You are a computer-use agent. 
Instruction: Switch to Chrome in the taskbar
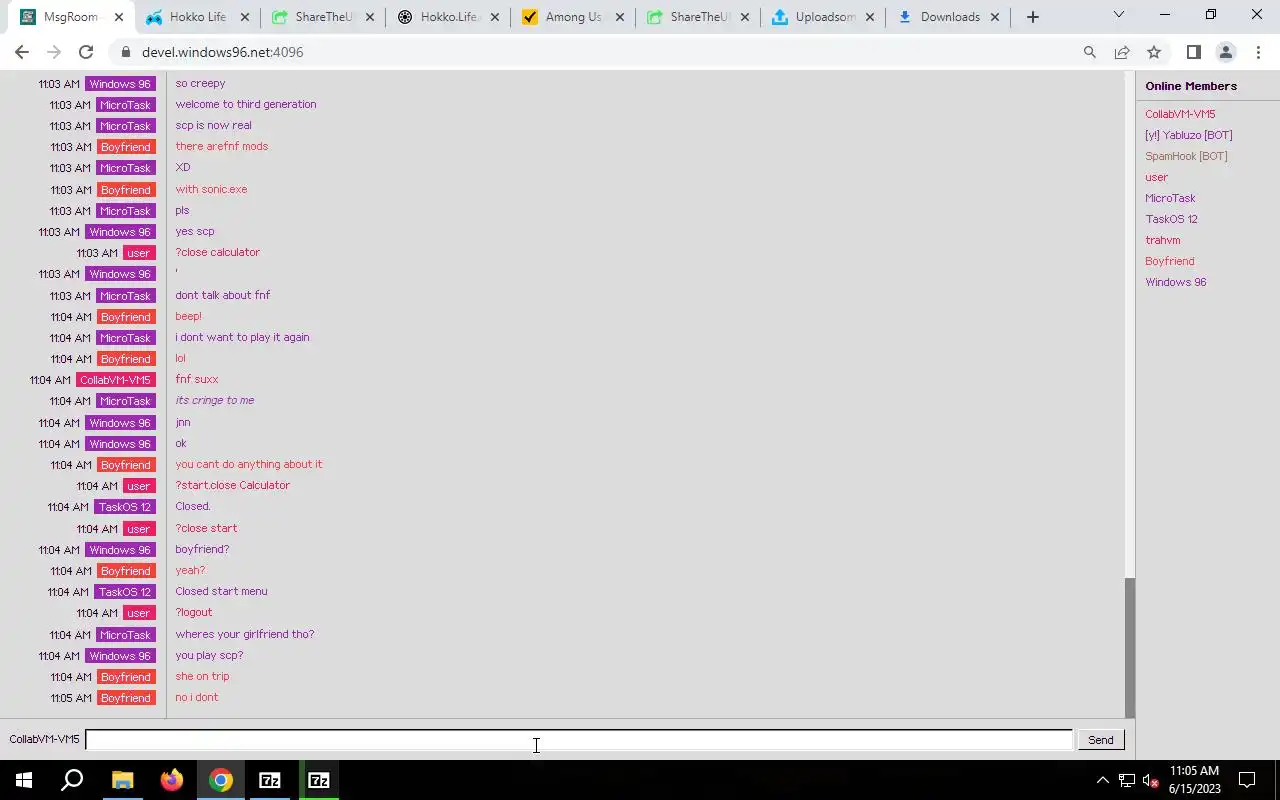[x=221, y=780]
